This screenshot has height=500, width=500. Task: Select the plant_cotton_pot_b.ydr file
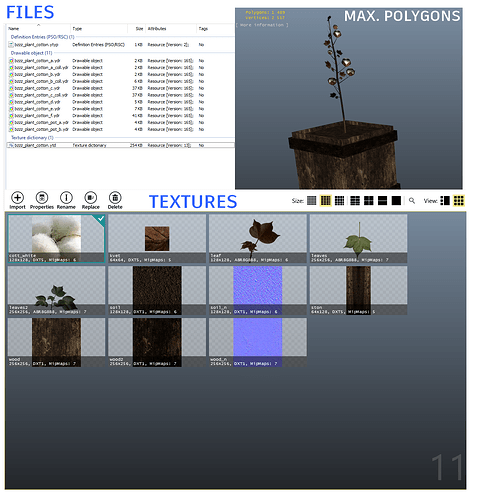tap(121, 129)
